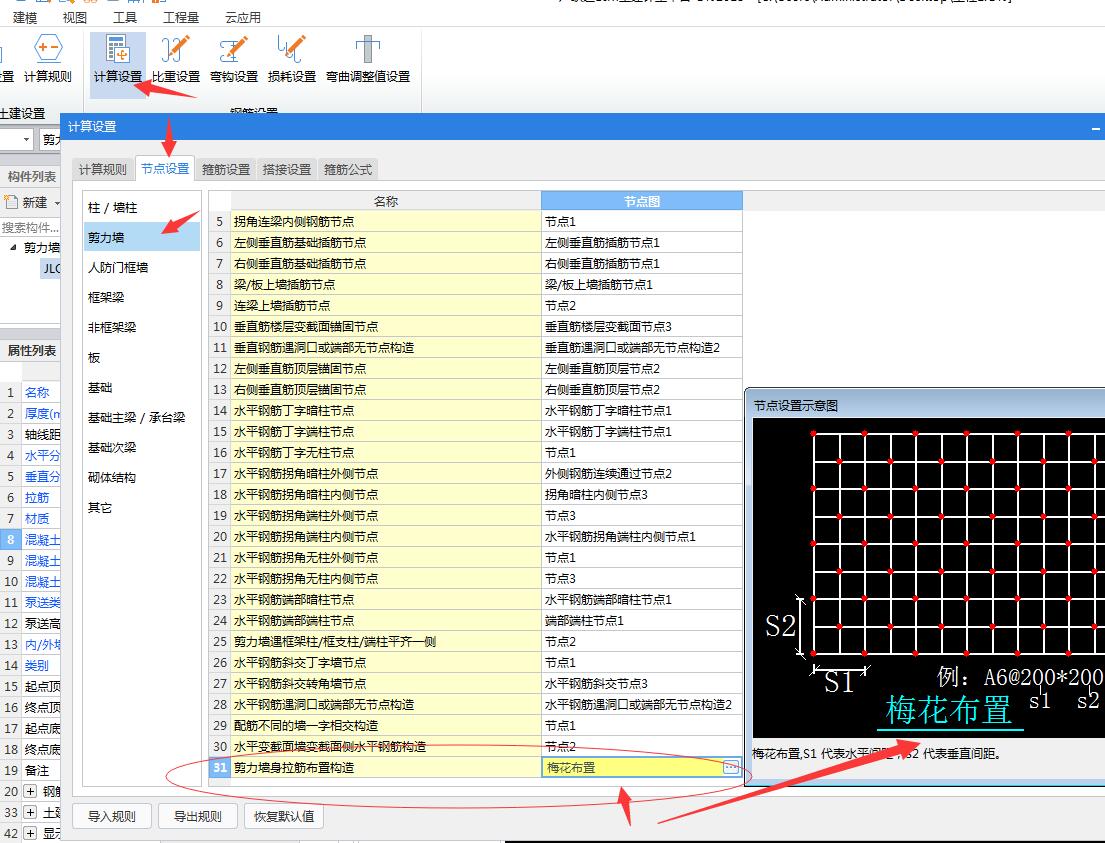Select 其它 category
The width and height of the screenshot is (1105, 843).
[142, 507]
